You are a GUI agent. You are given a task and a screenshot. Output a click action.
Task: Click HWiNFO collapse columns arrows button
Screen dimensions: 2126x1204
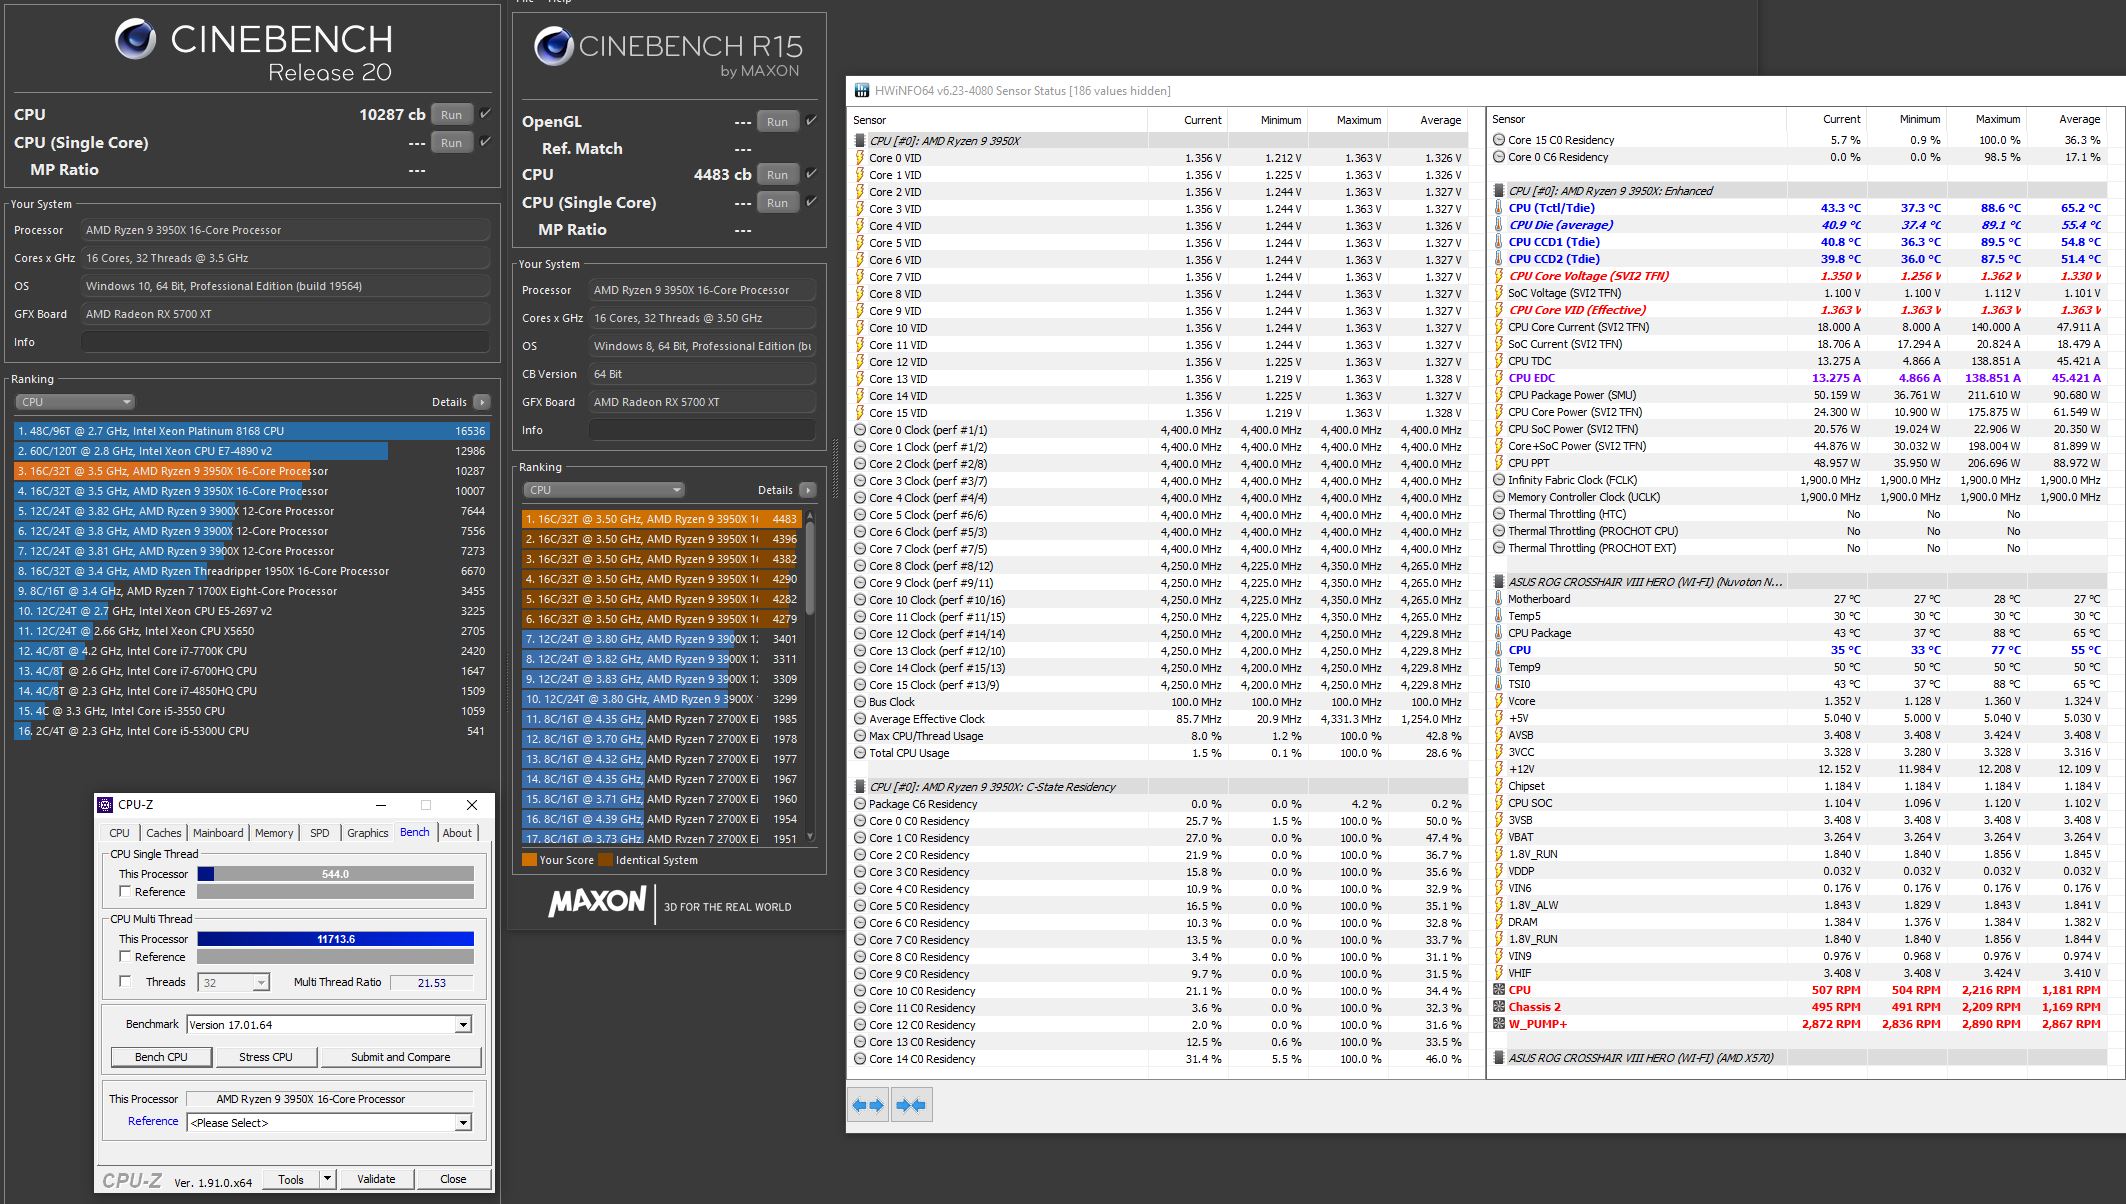(x=911, y=1105)
